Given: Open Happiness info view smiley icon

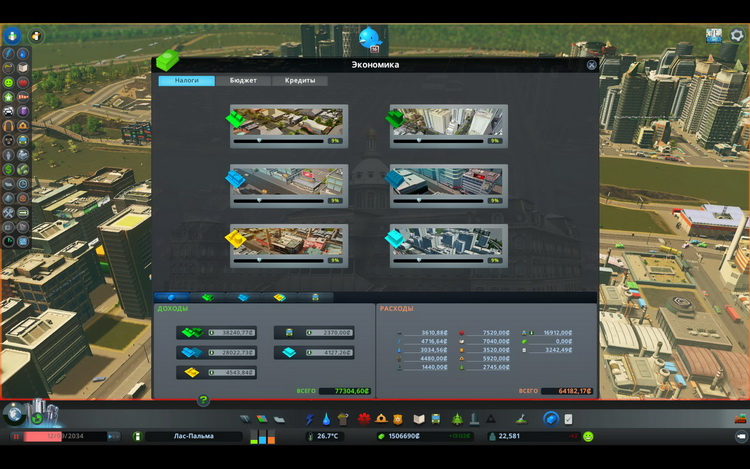Looking at the screenshot, I should 9,83.
